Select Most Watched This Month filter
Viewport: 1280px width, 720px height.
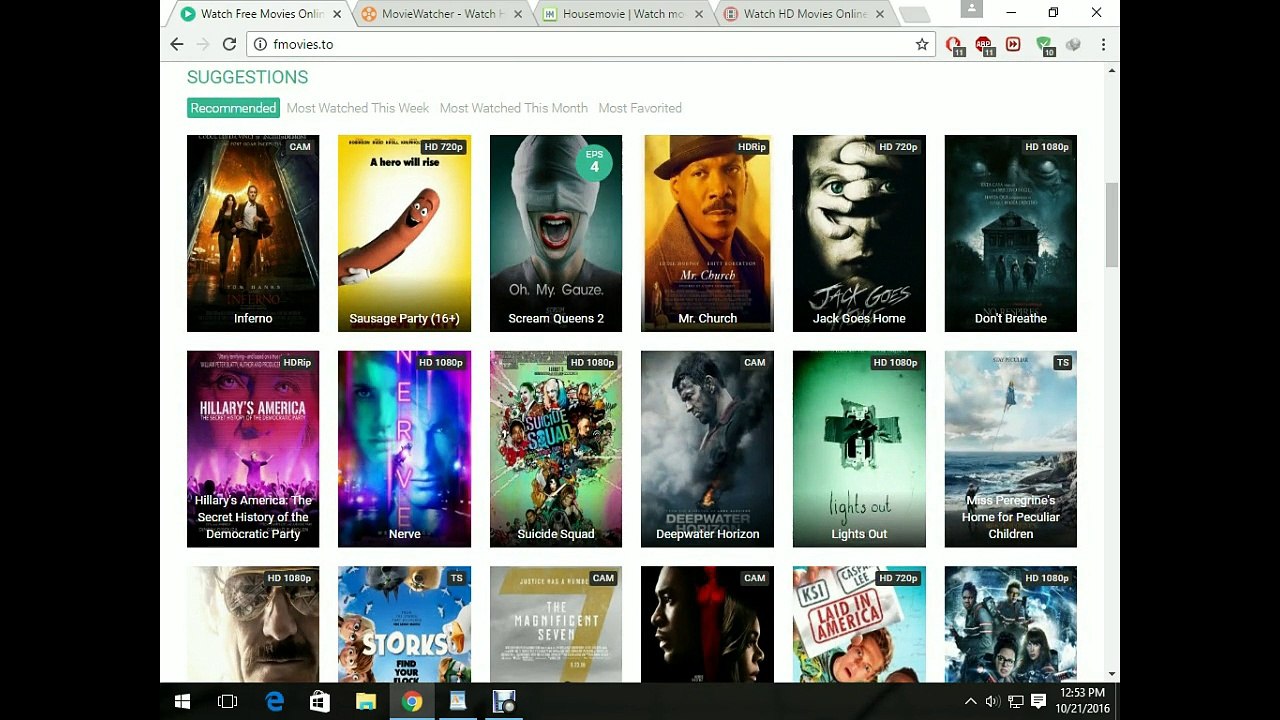pos(514,108)
